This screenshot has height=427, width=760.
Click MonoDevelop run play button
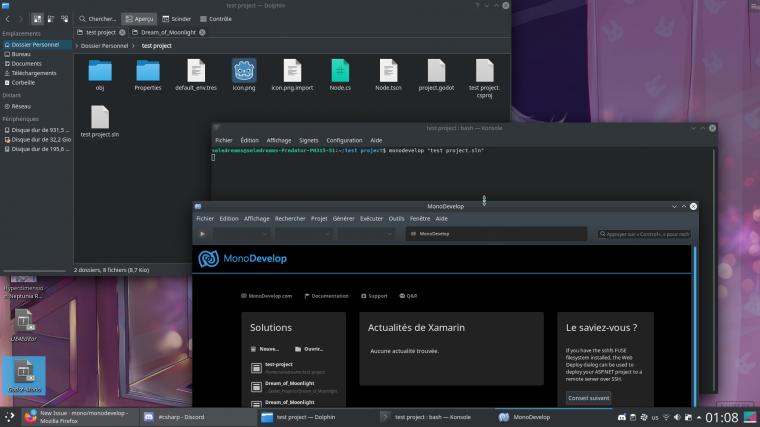click(202, 234)
